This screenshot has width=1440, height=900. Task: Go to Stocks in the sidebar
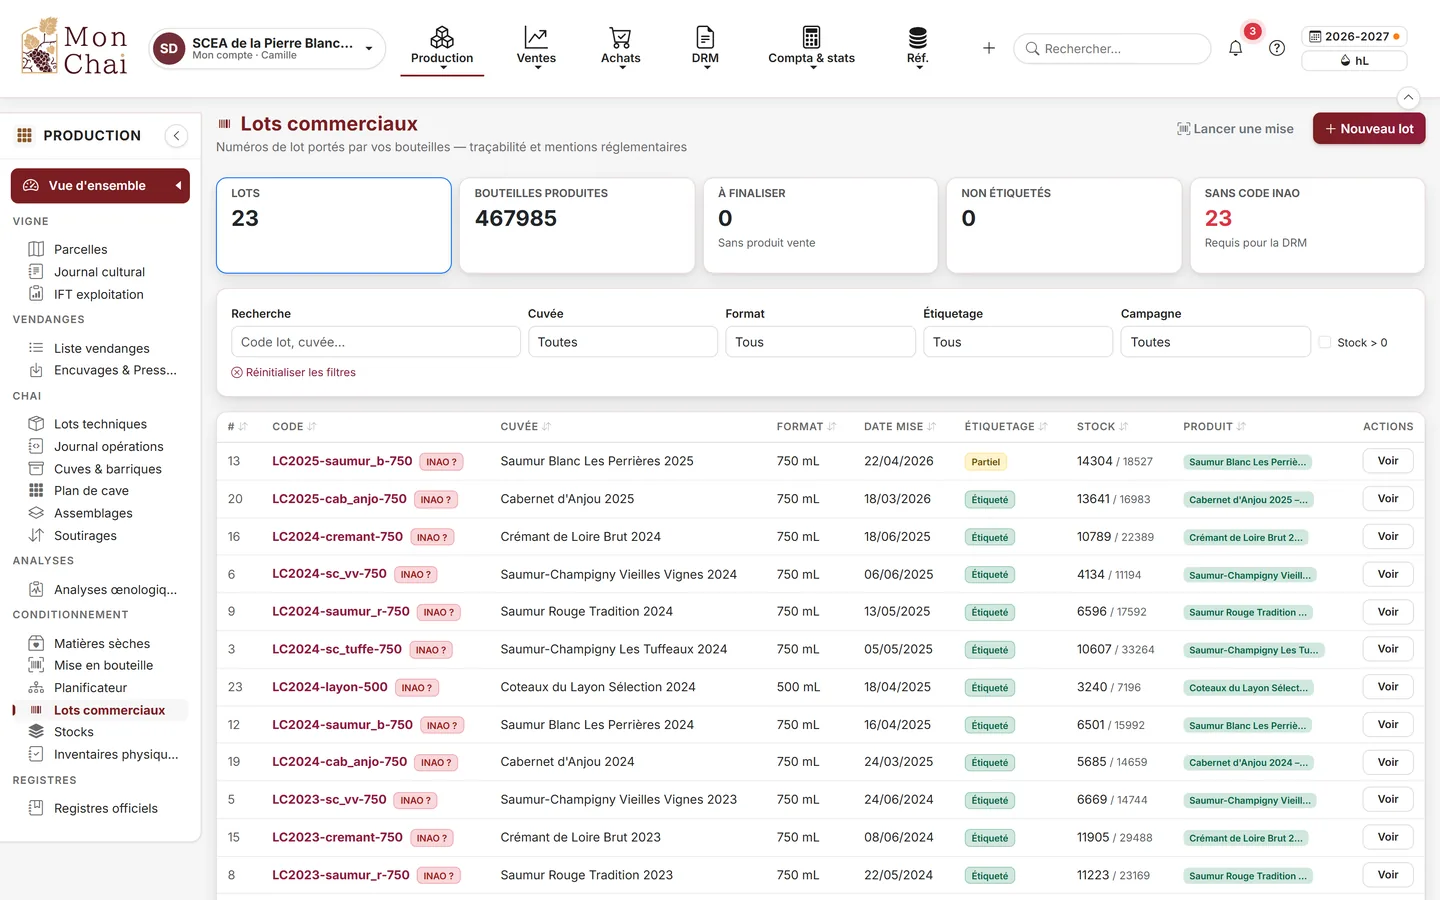coord(74,732)
